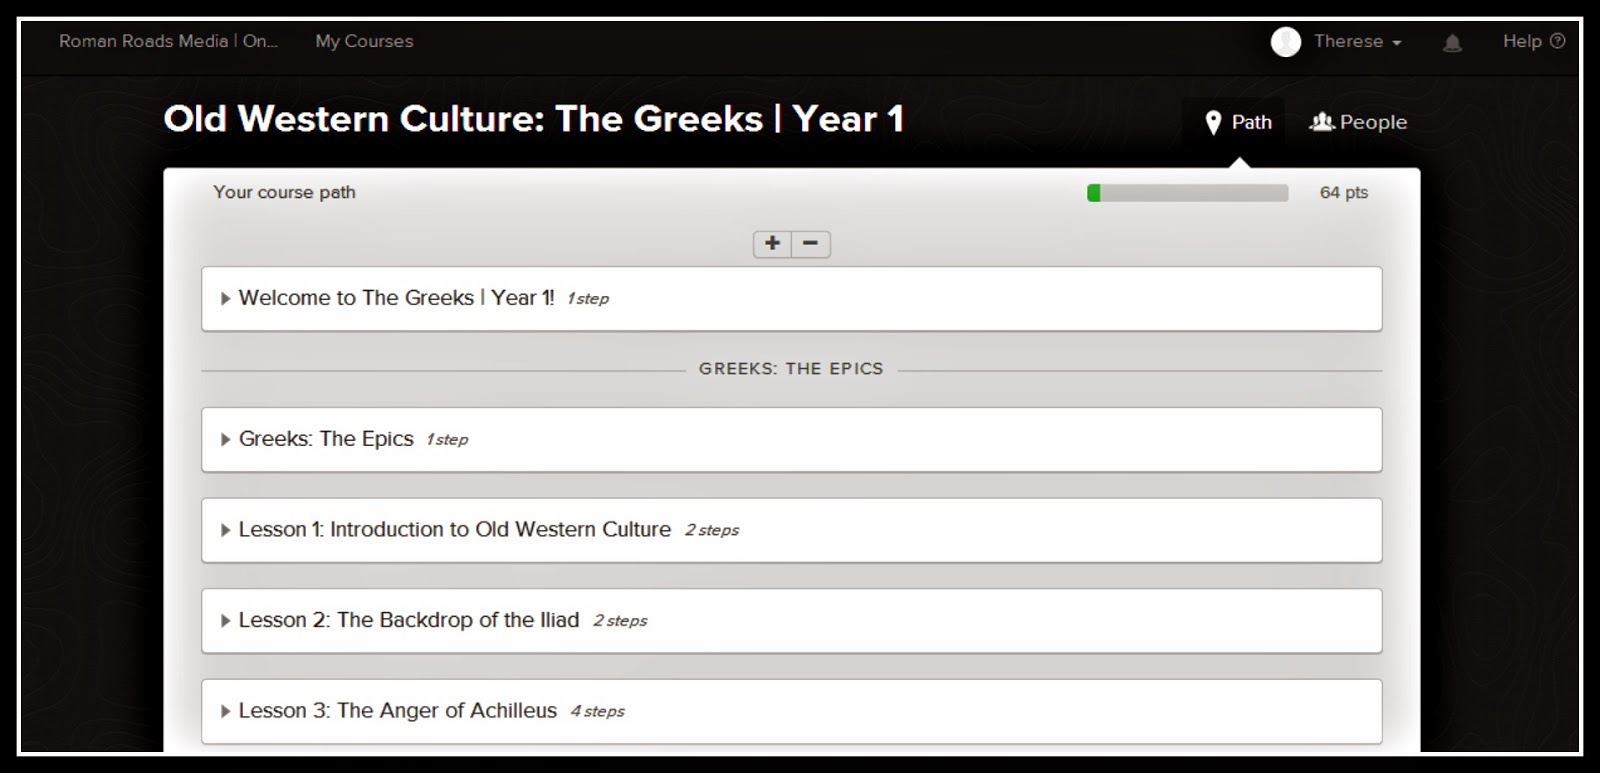
Task: Expand Lesson 1 Introduction triangle
Action: coord(225,530)
